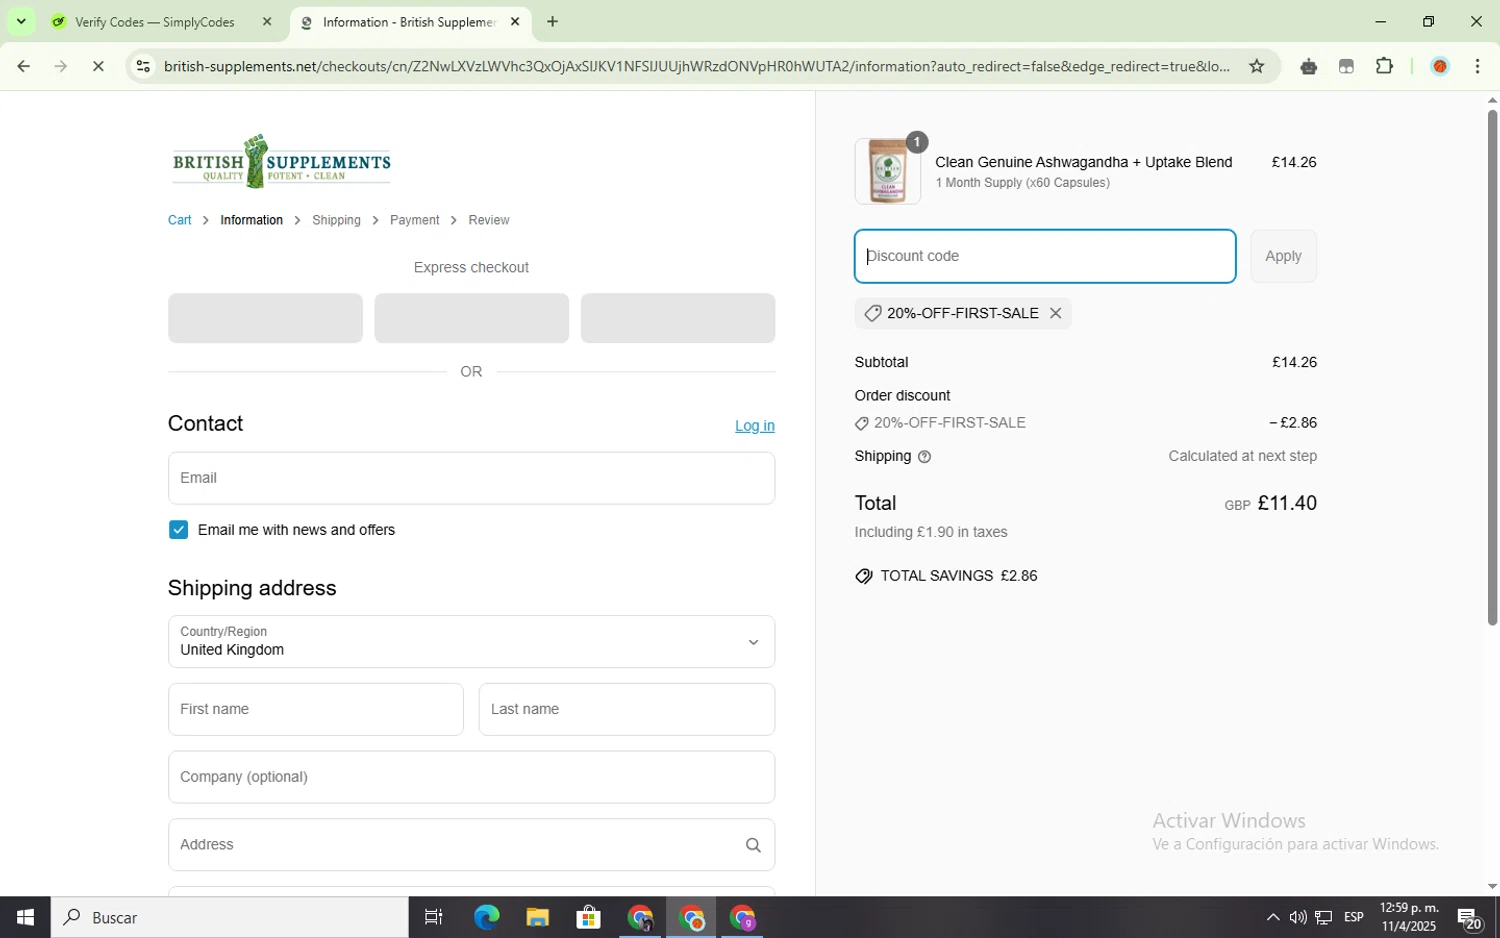Show hidden system tray icons chevron
The image size is (1500, 938).
click(1272, 917)
